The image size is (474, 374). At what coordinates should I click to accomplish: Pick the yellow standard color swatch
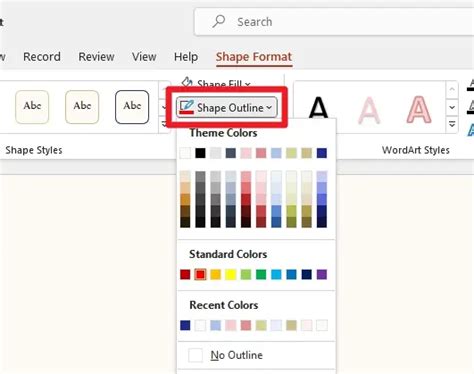231,274
